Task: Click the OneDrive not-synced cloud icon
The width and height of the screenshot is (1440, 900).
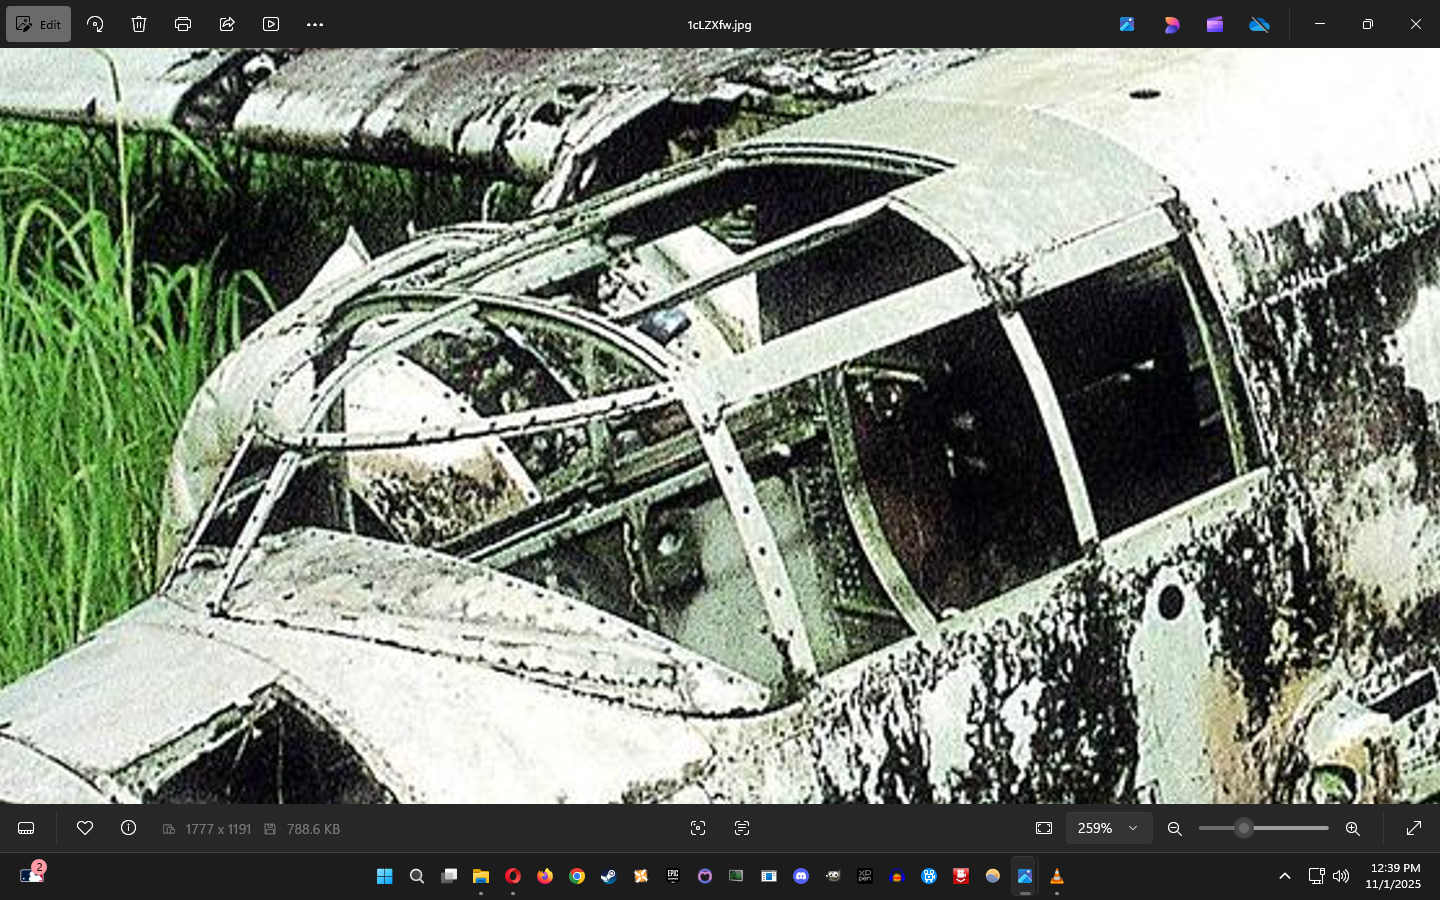Action: [x=1259, y=24]
